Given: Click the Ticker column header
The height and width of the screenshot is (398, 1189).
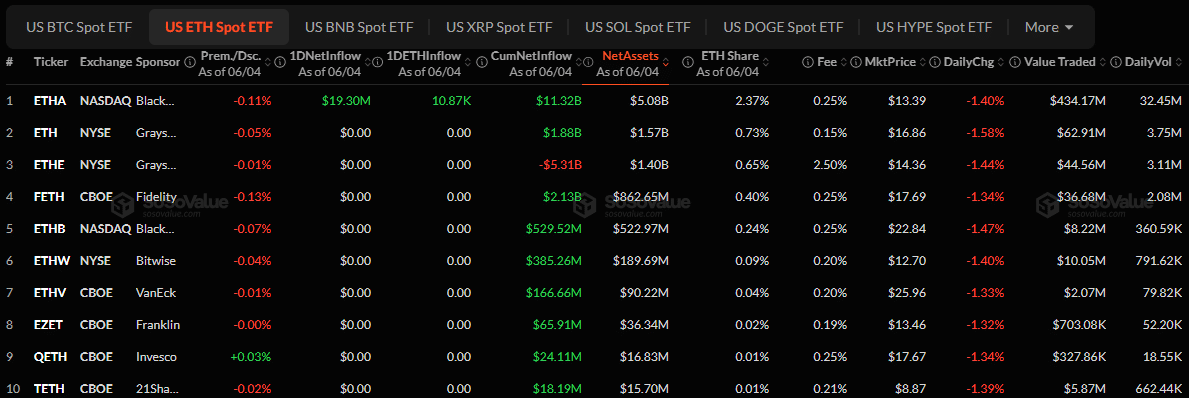Looking at the screenshot, I should [x=51, y=62].
